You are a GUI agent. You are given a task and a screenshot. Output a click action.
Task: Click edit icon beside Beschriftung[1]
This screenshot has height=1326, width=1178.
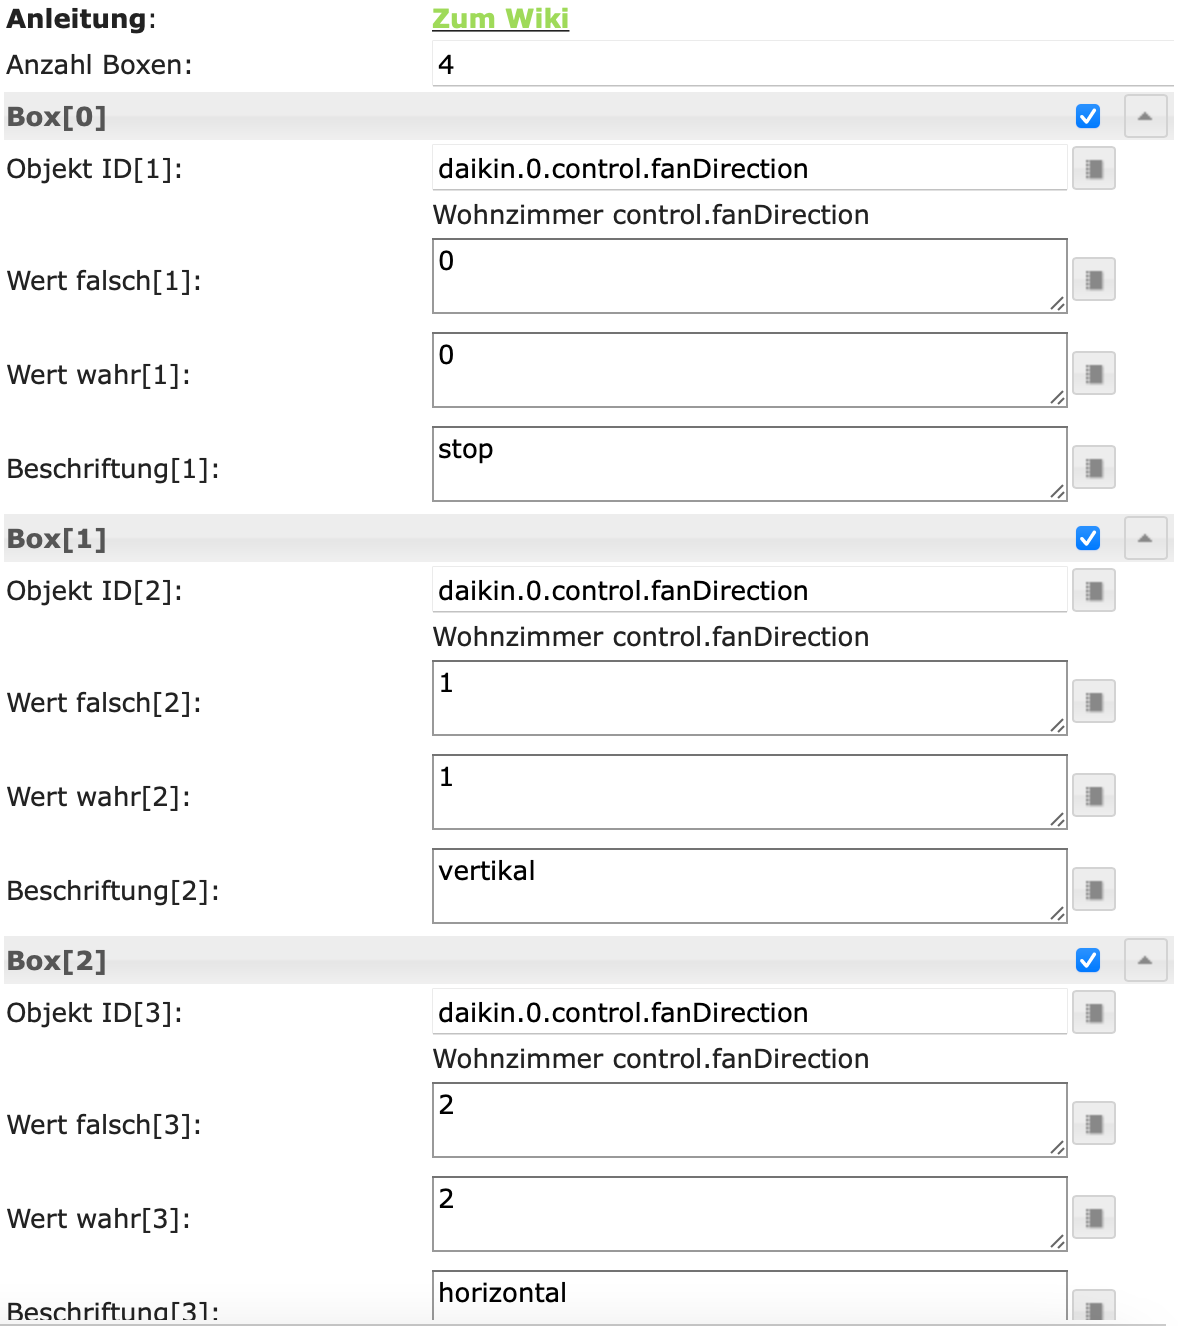coord(1093,467)
